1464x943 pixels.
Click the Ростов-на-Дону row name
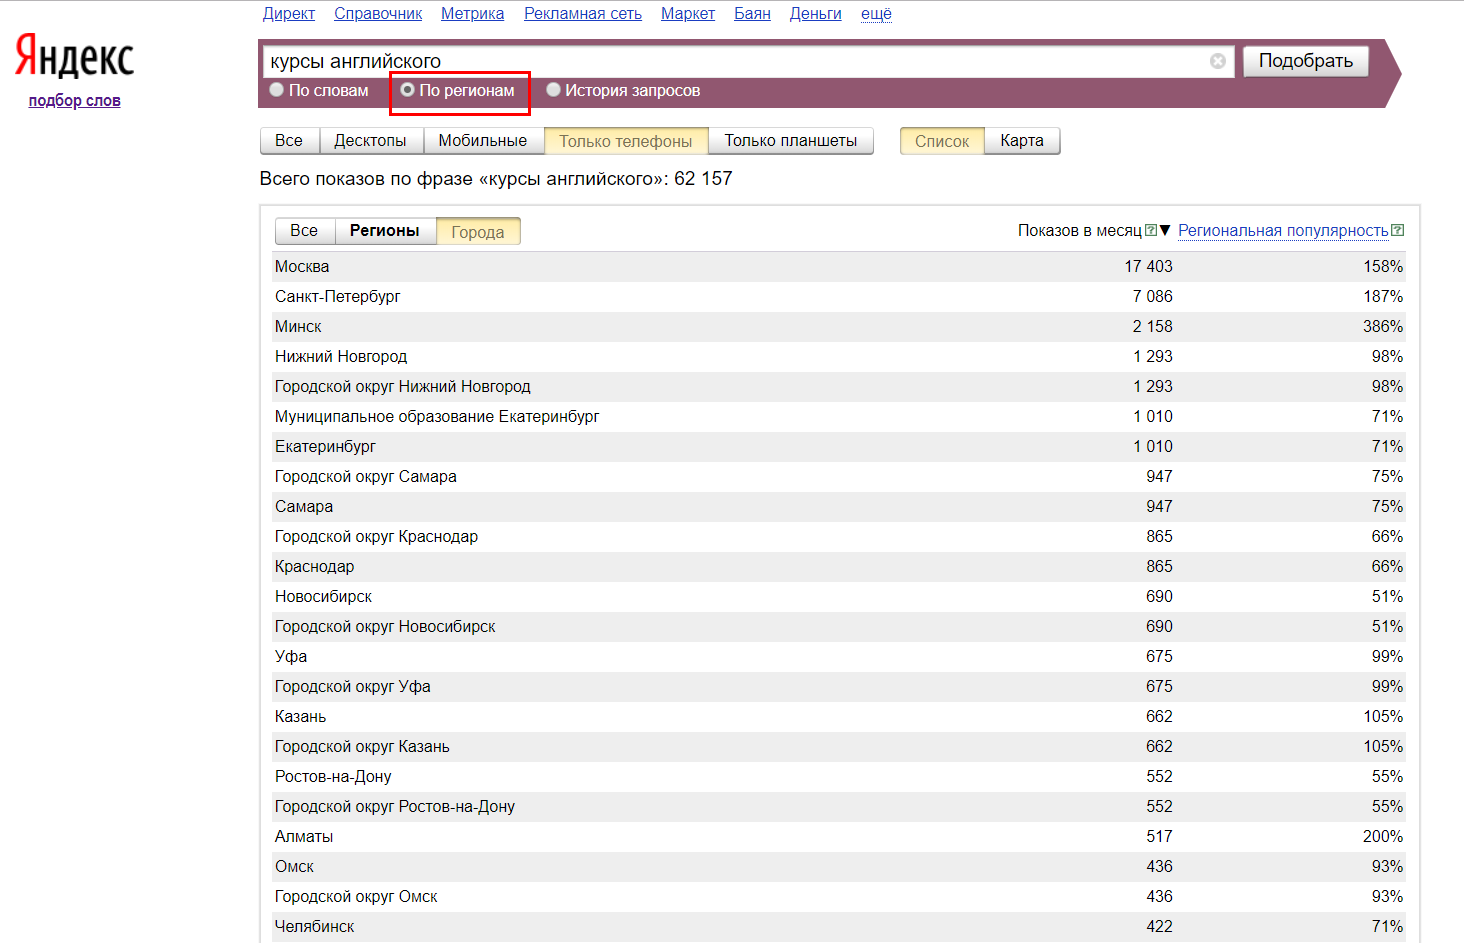tap(333, 776)
